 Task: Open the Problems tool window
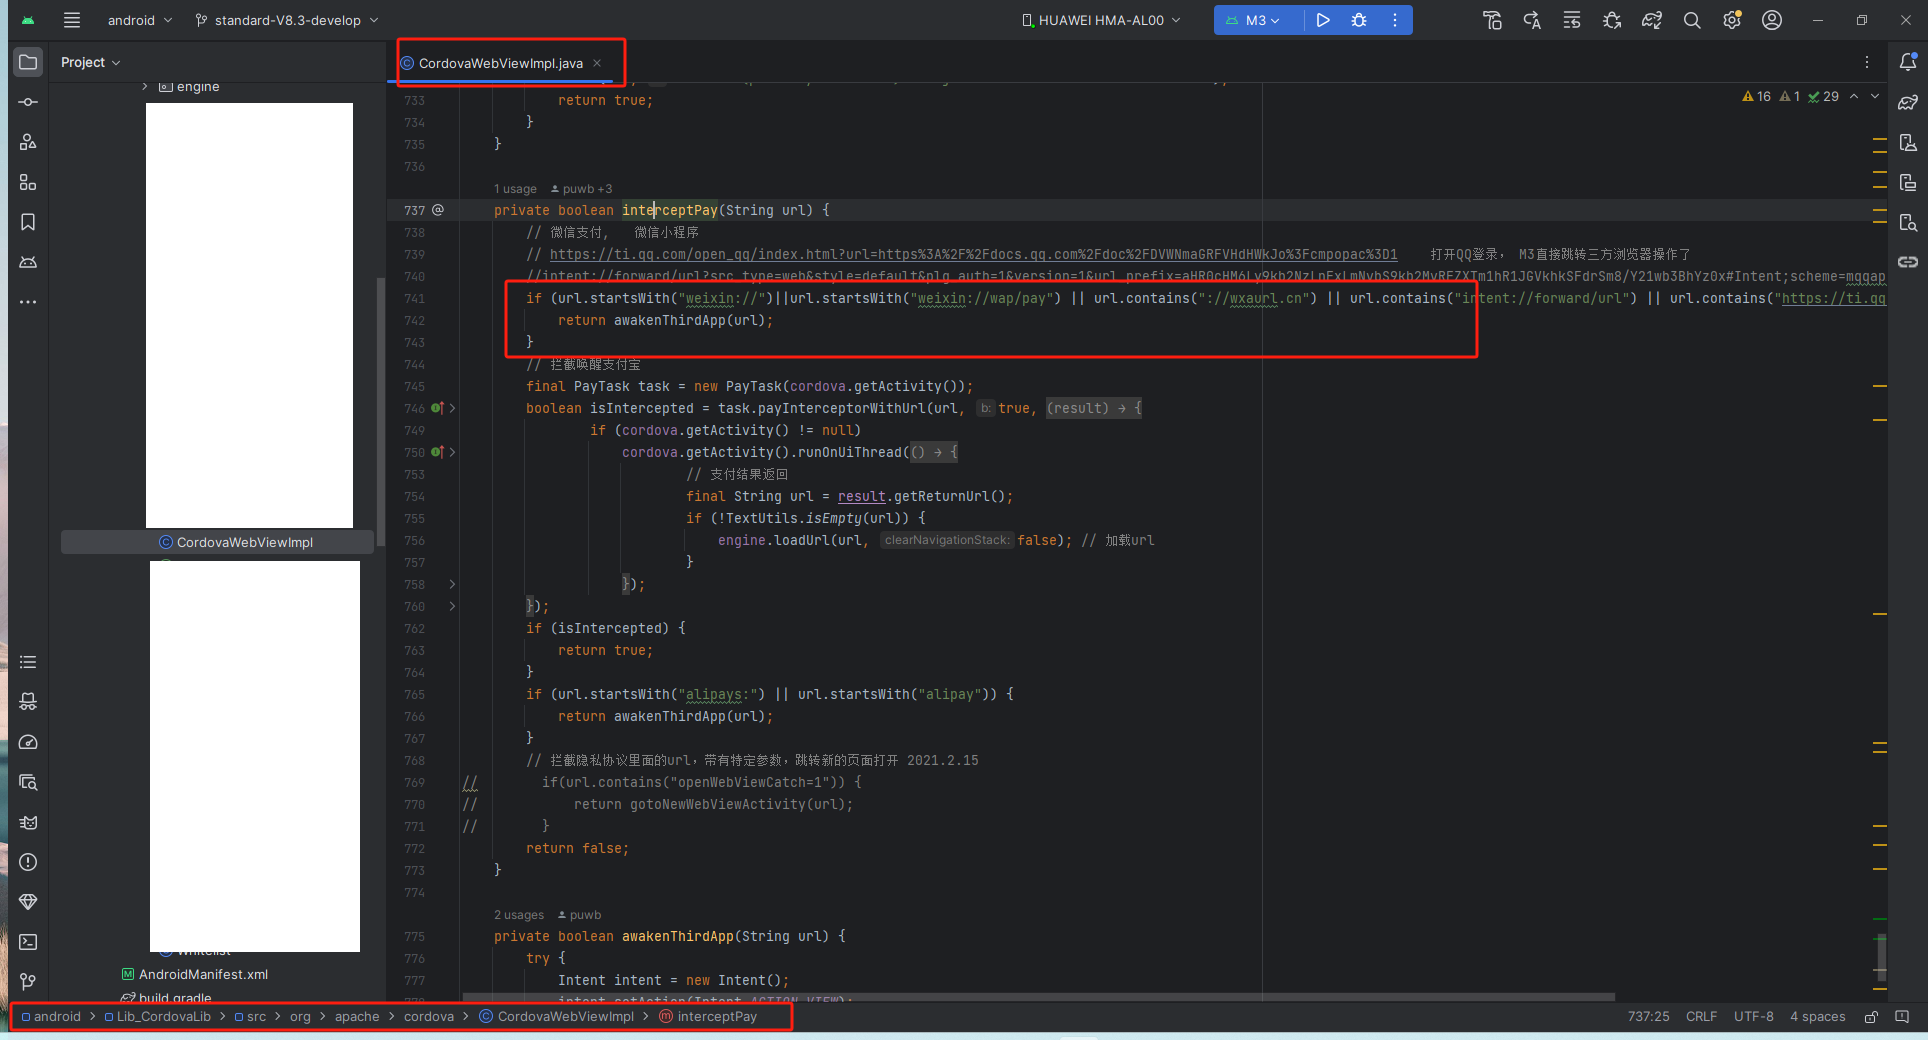point(28,862)
